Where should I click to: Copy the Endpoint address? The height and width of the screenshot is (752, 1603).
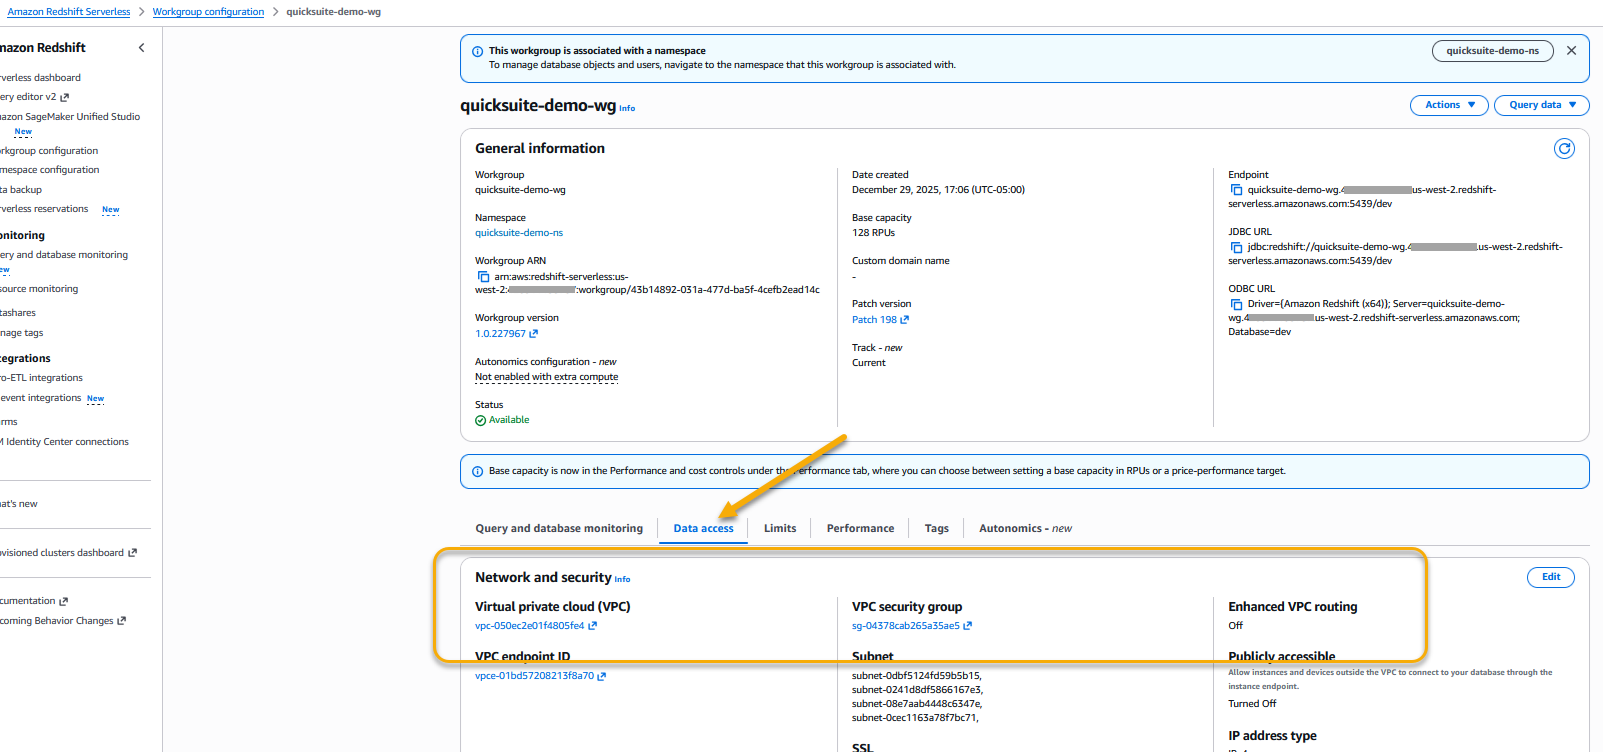[x=1236, y=190]
